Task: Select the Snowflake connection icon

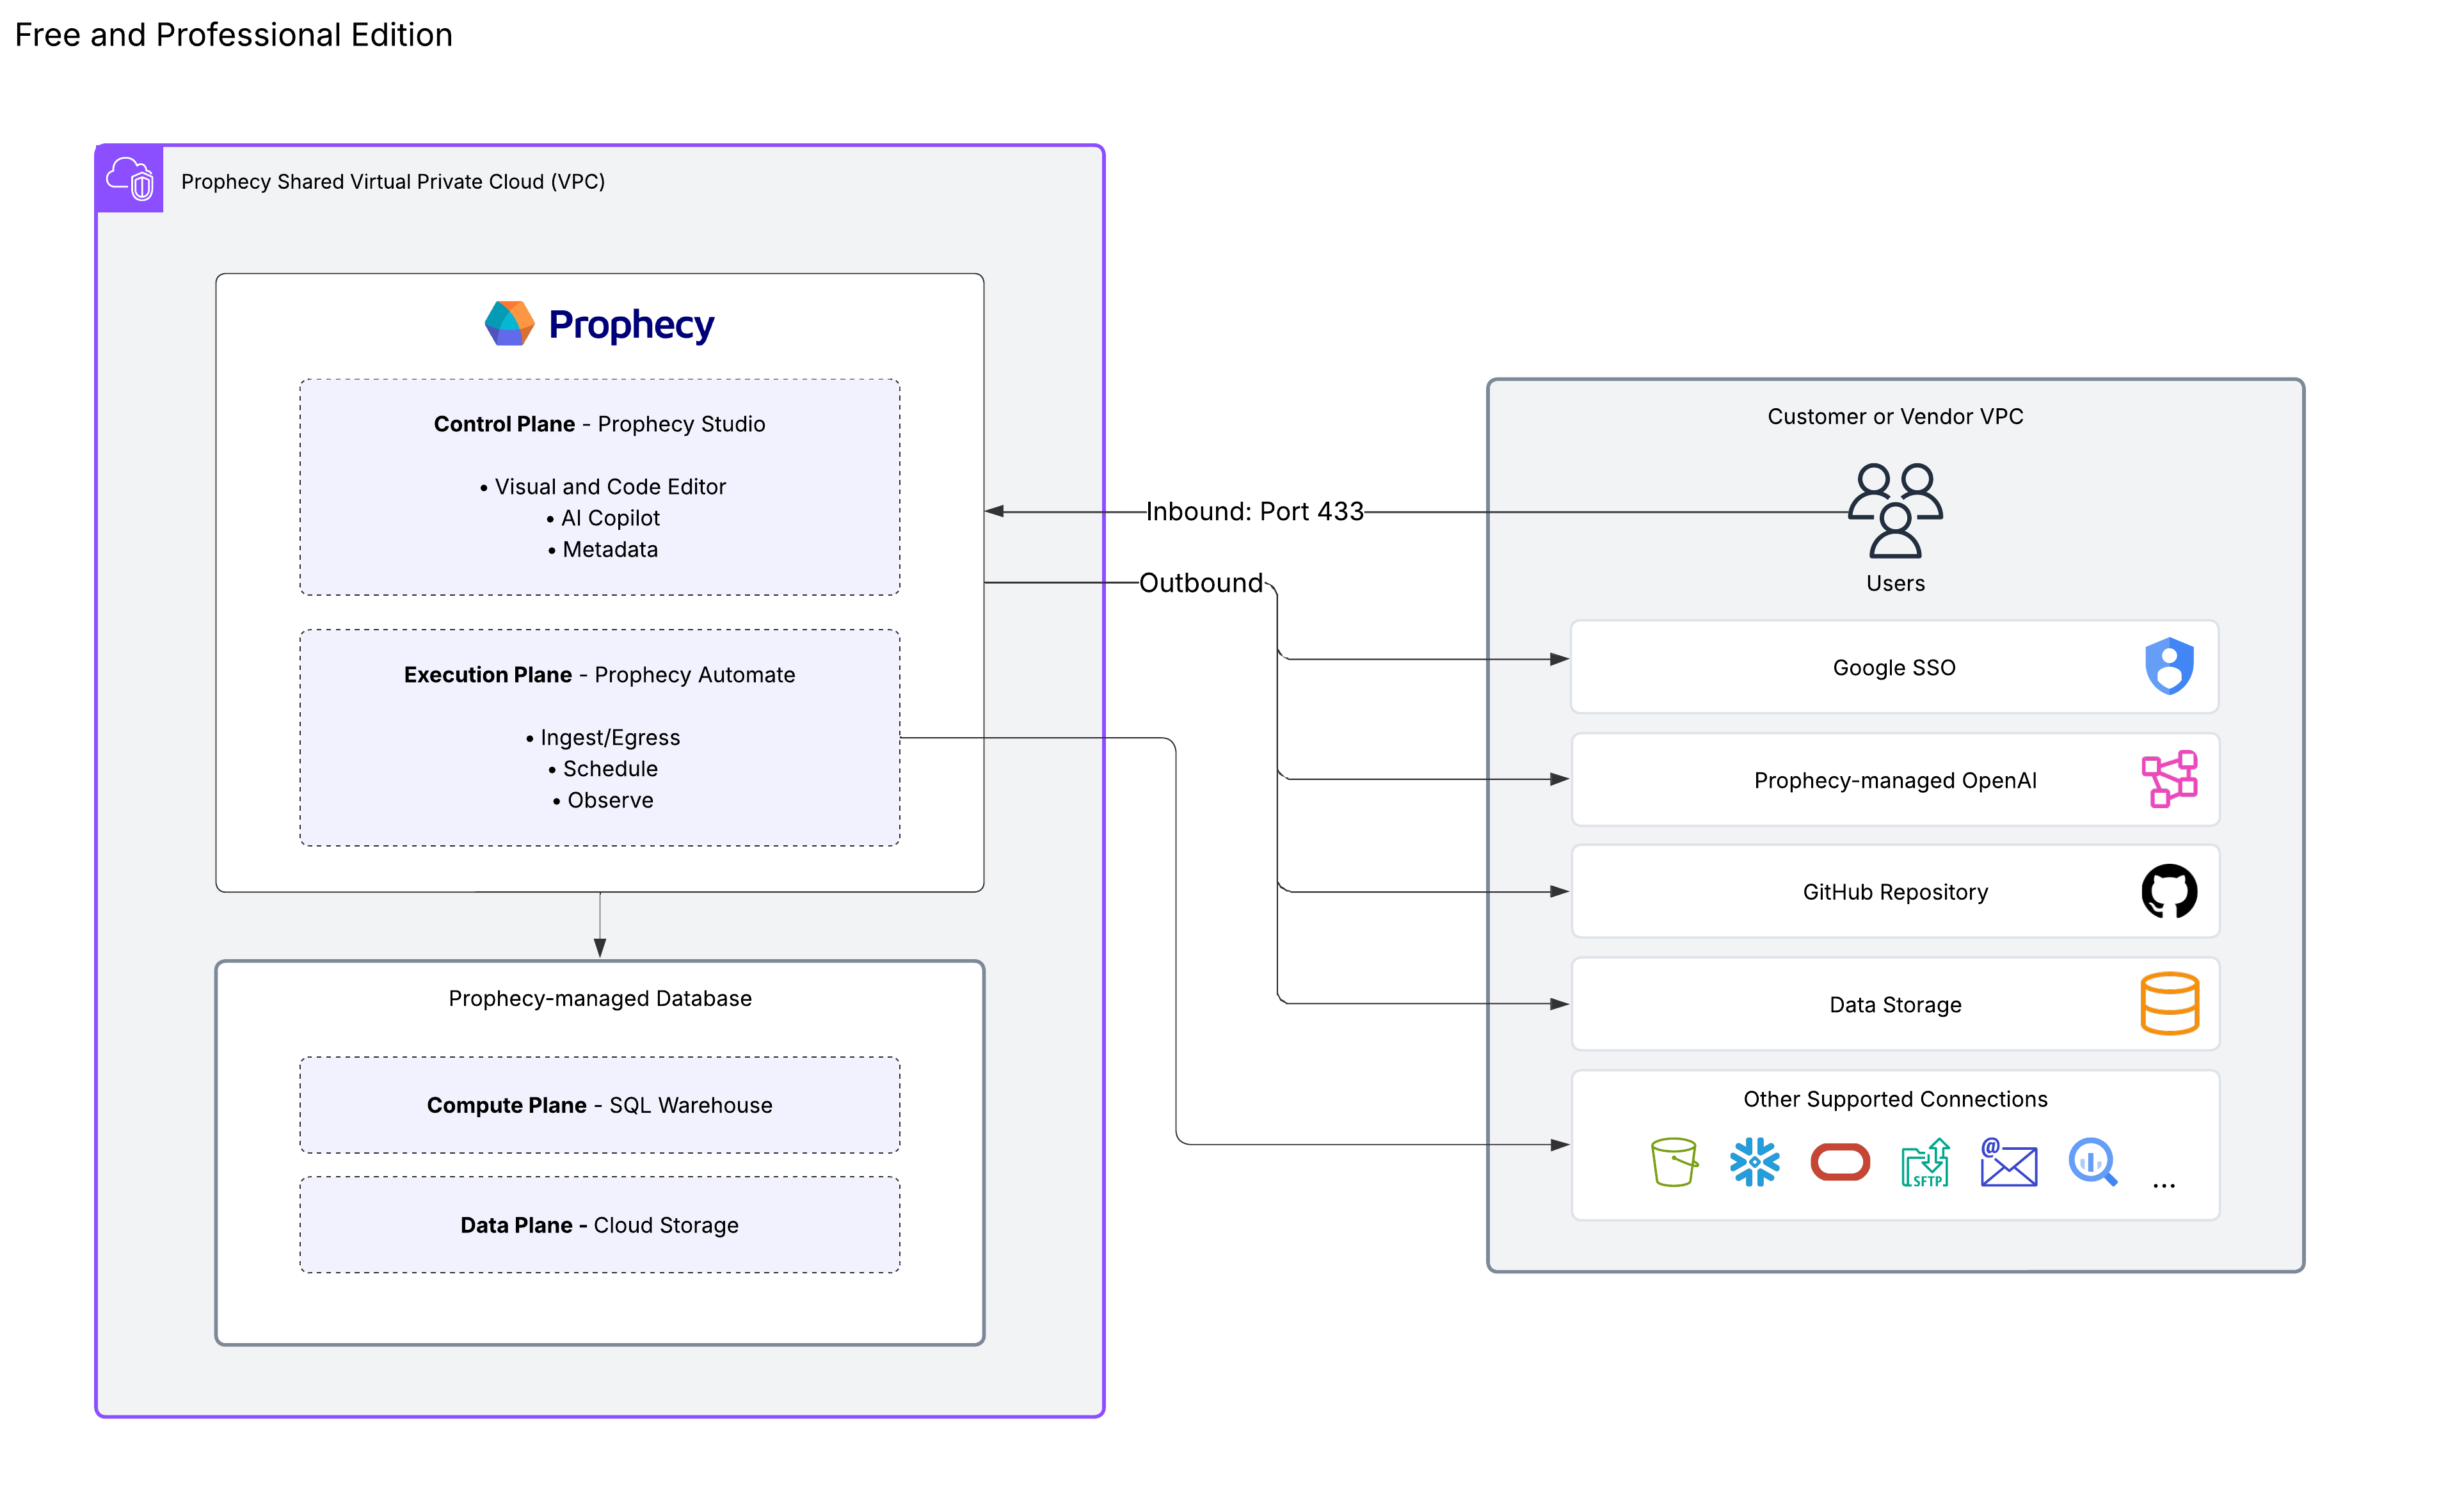Action: [1755, 1163]
